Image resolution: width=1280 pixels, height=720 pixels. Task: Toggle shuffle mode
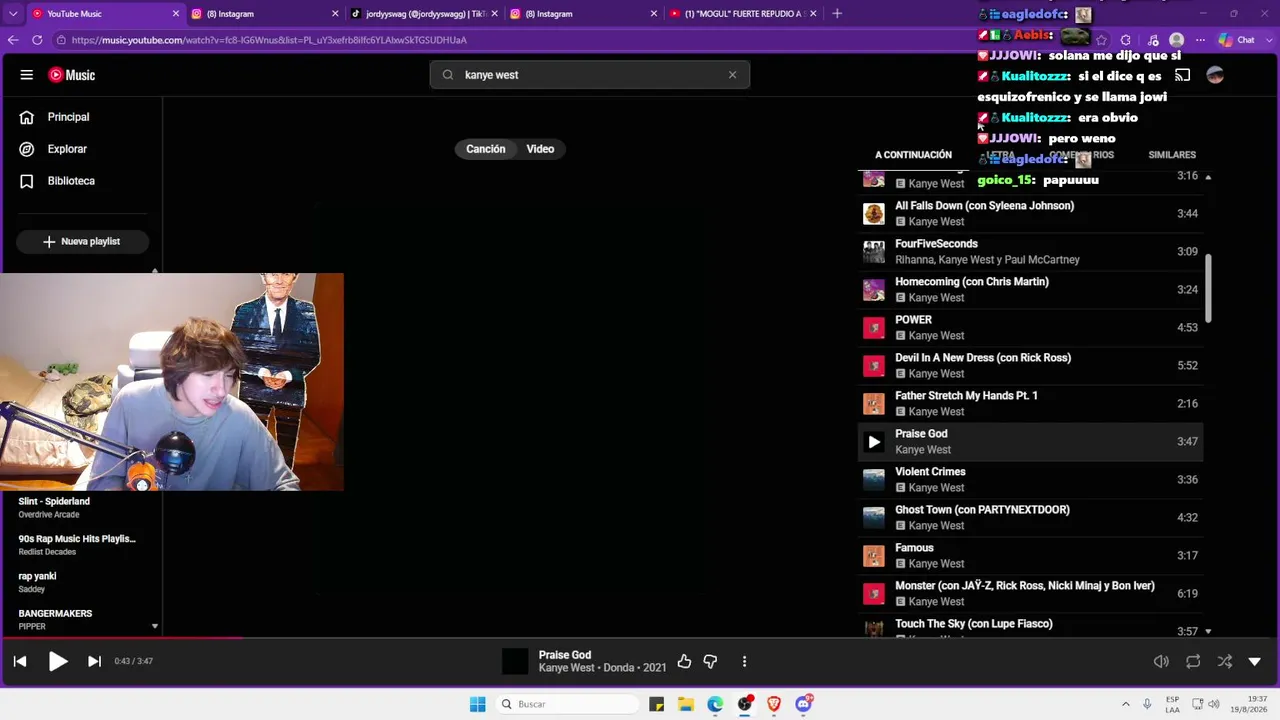(x=1225, y=661)
